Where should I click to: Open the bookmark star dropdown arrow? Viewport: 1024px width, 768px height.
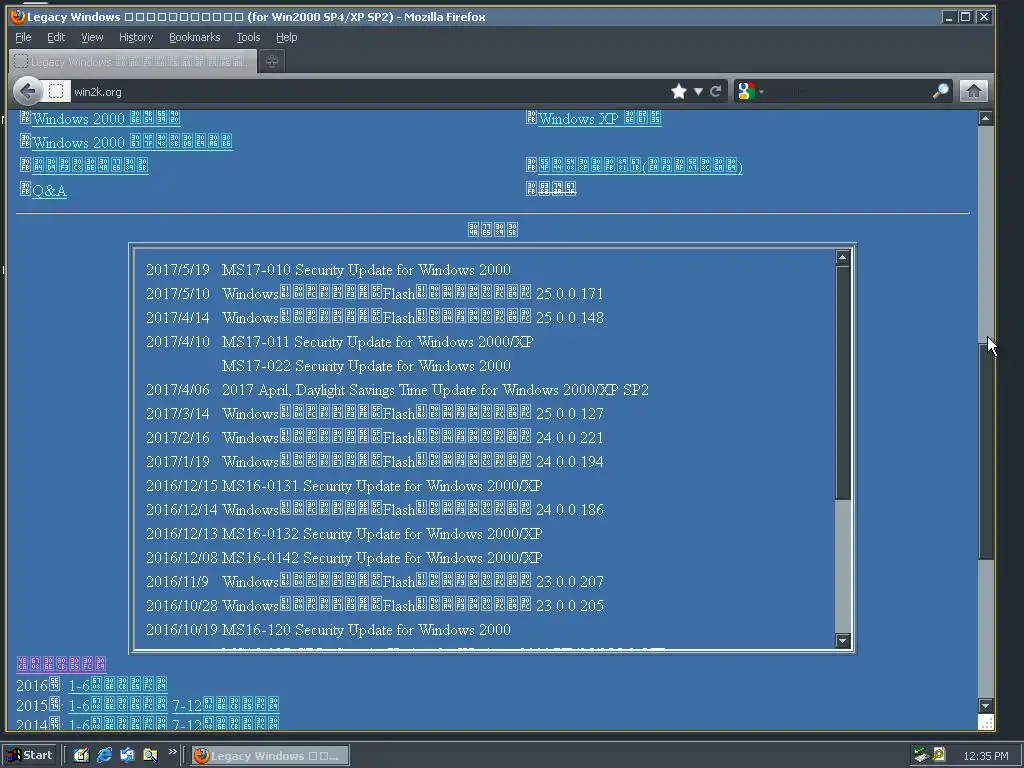tap(698, 91)
